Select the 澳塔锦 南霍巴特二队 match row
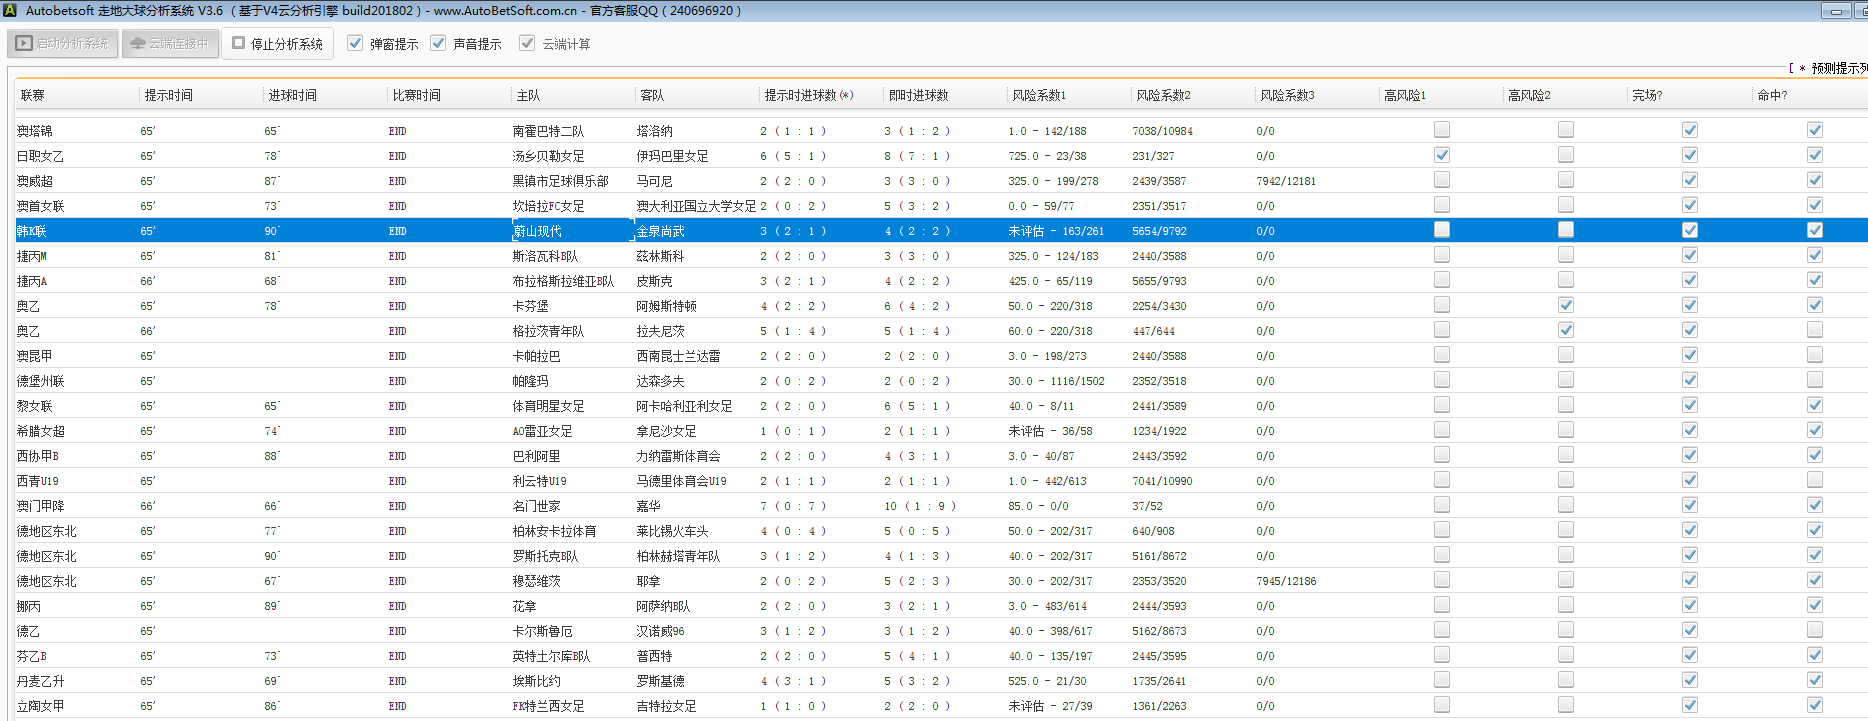This screenshot has width=1868, height=721. point(548,131)
